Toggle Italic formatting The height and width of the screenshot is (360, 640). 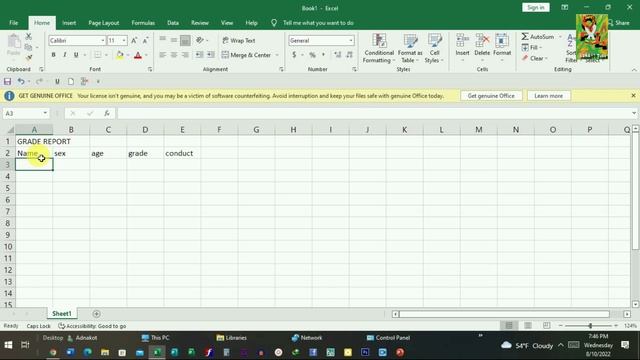[64, 55]
